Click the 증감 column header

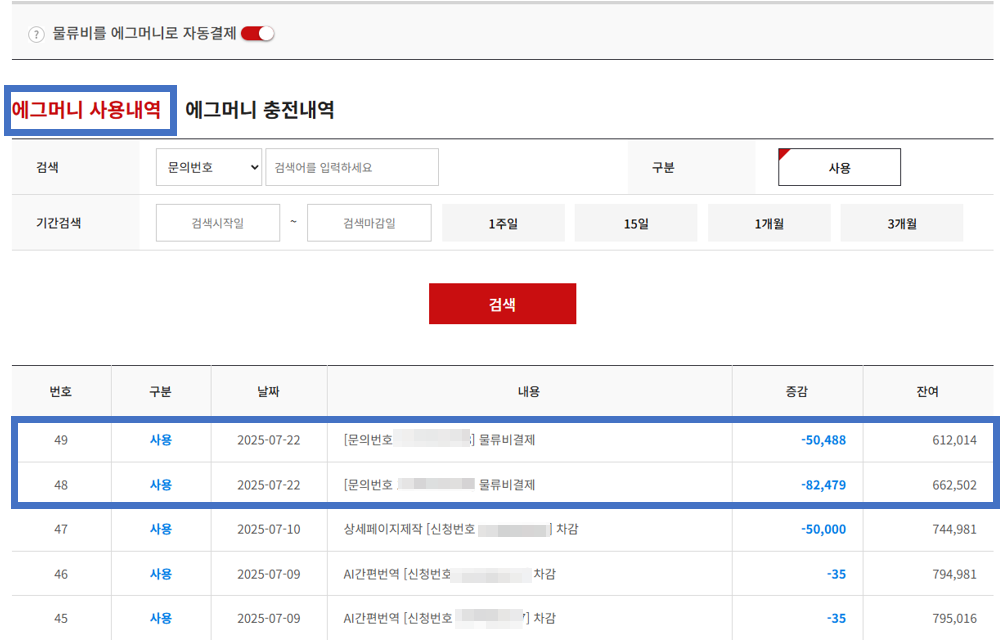(x=797, y=391)
